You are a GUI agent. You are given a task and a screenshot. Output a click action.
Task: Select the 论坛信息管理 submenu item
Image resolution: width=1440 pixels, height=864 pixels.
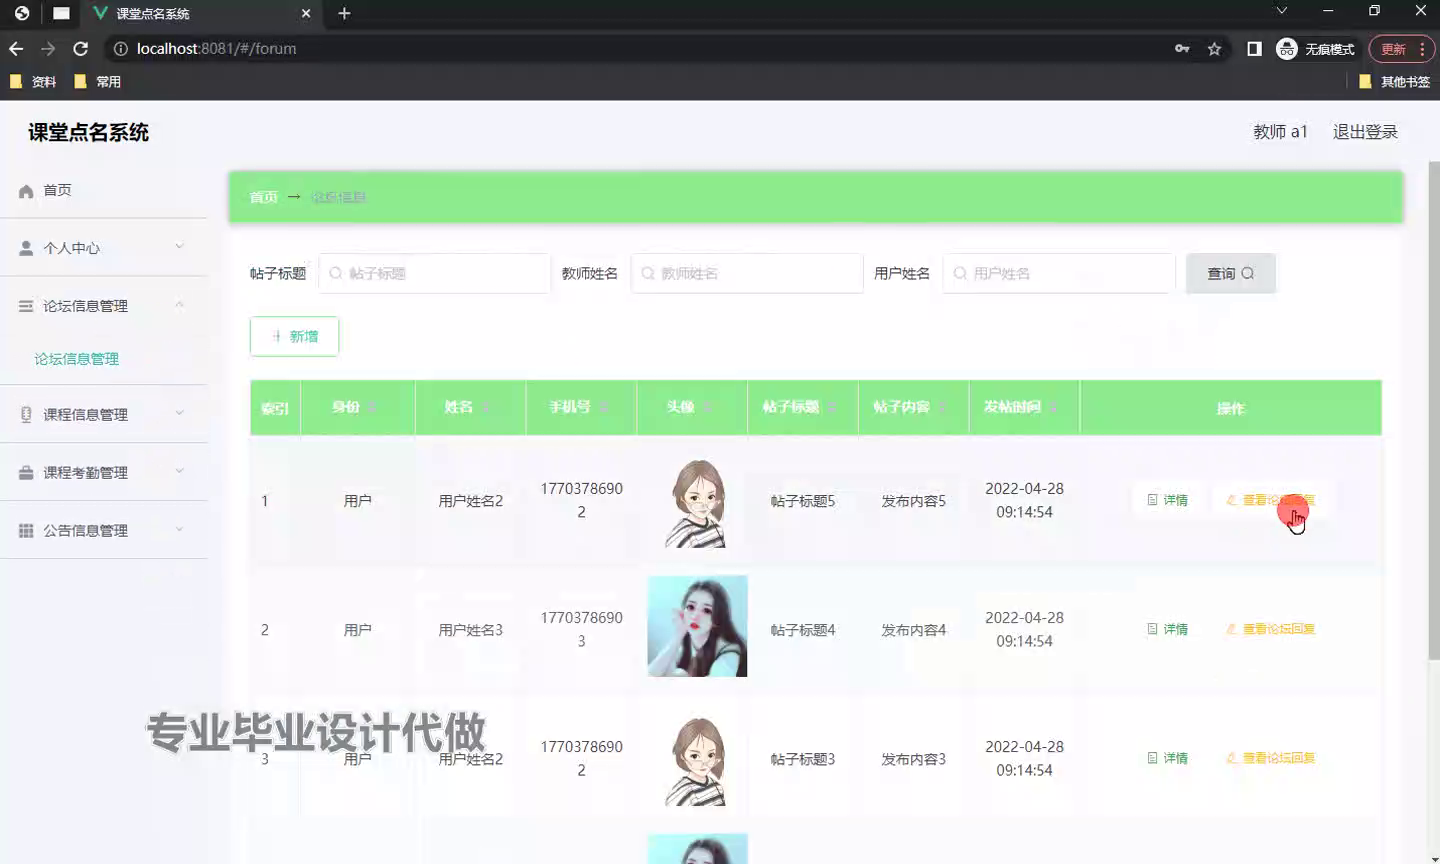[x=76, y=359]
